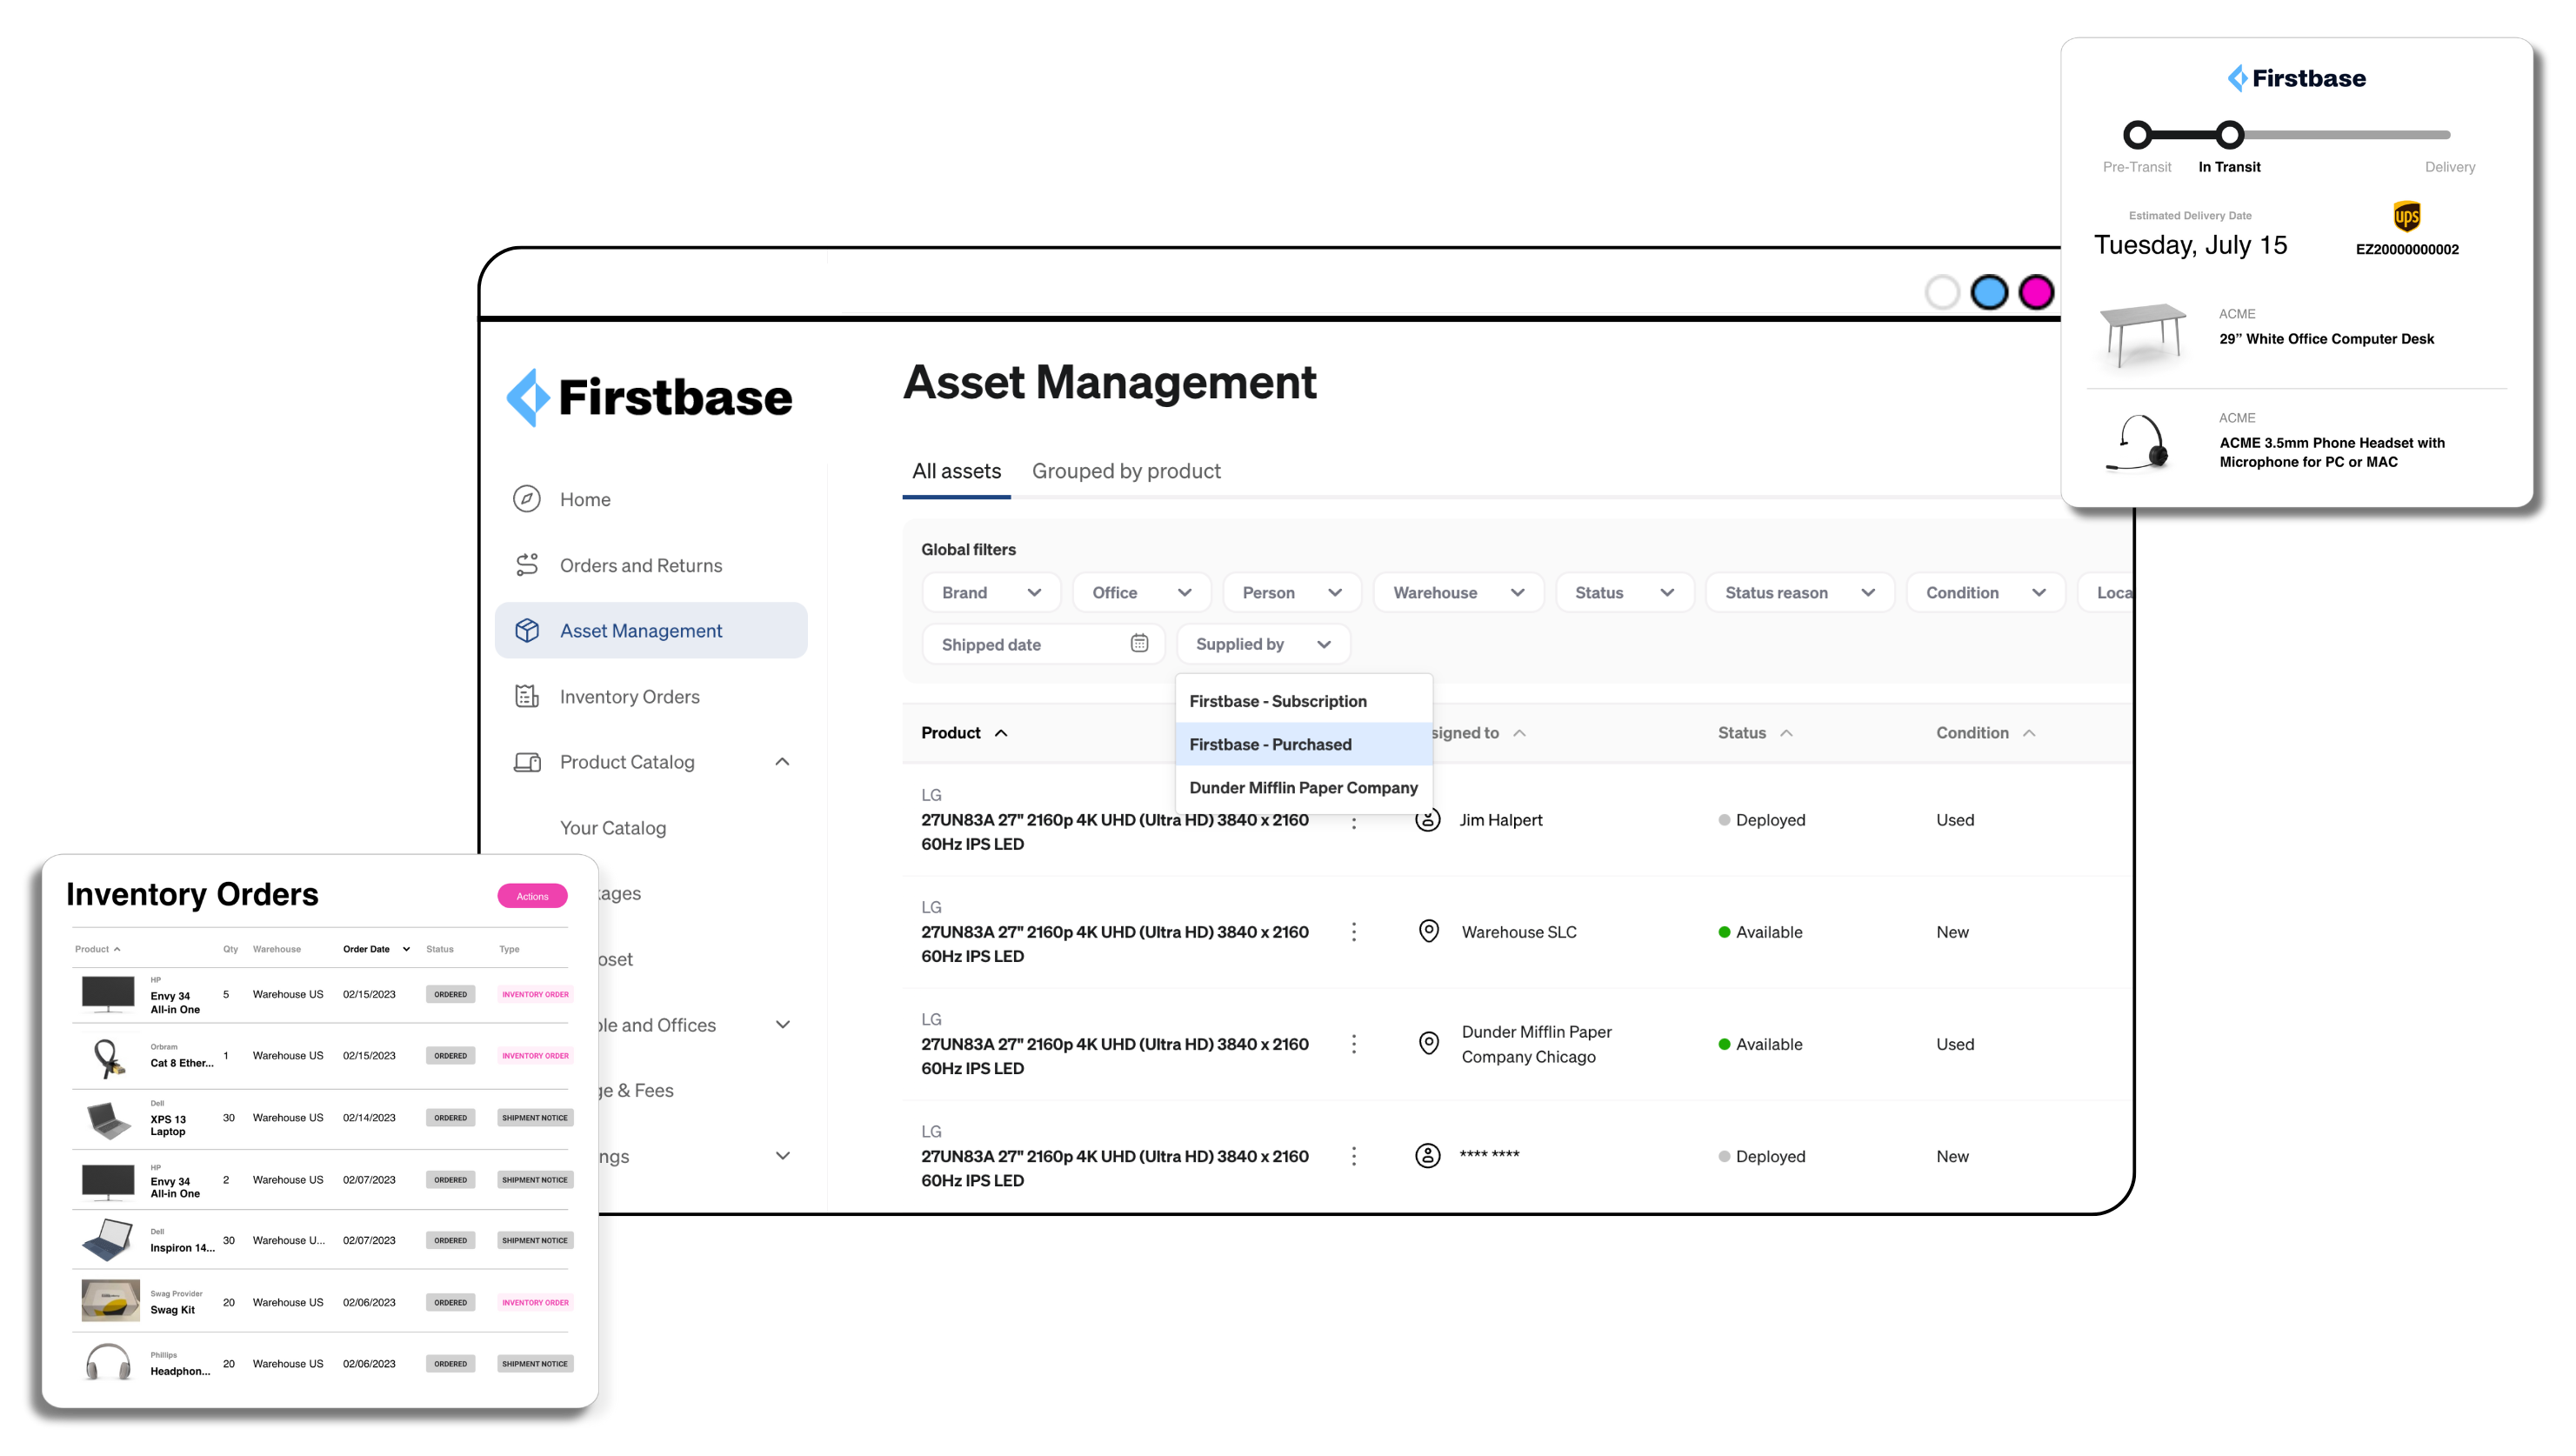Open three-dot menu for Warehouse SLC row
2576x1456 pixels.
[x=1354, y=932]
